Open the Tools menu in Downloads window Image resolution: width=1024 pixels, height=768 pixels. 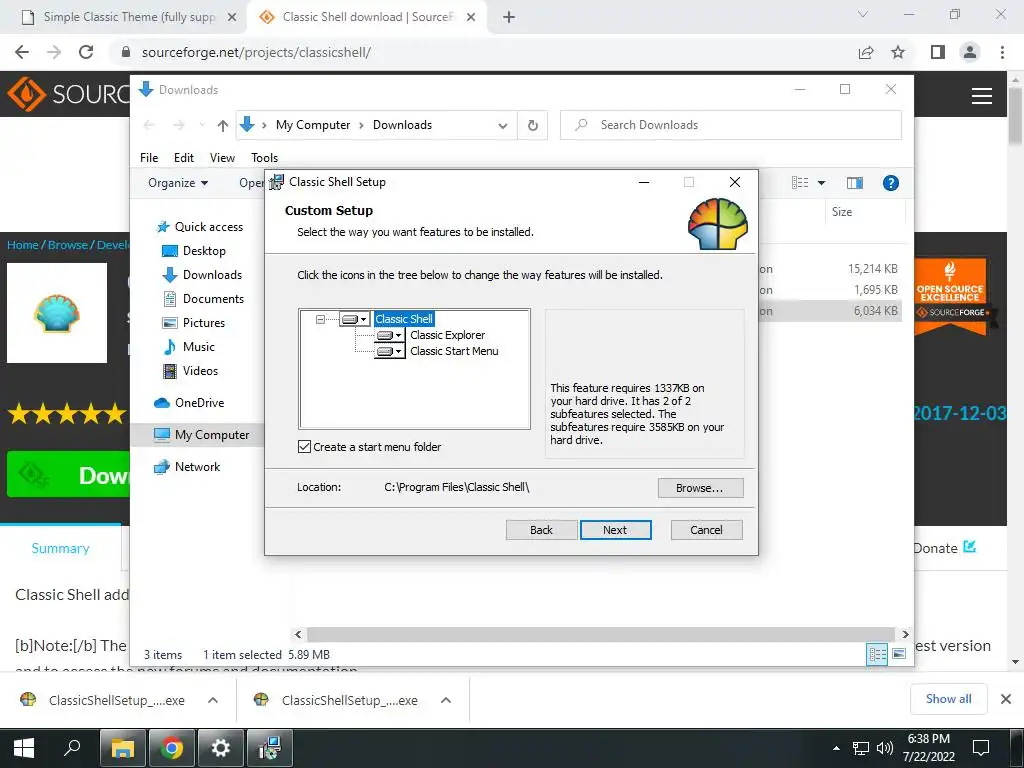(x=264, y=157)
